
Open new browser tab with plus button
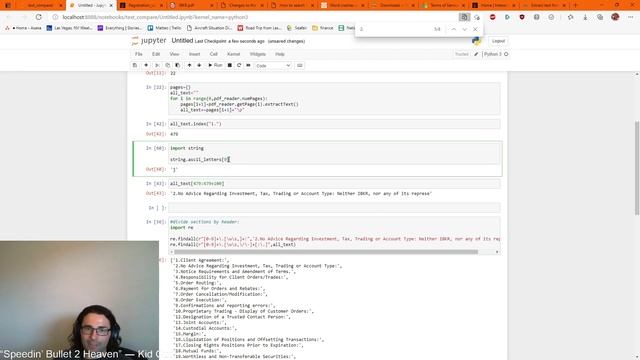coord(576,5)
